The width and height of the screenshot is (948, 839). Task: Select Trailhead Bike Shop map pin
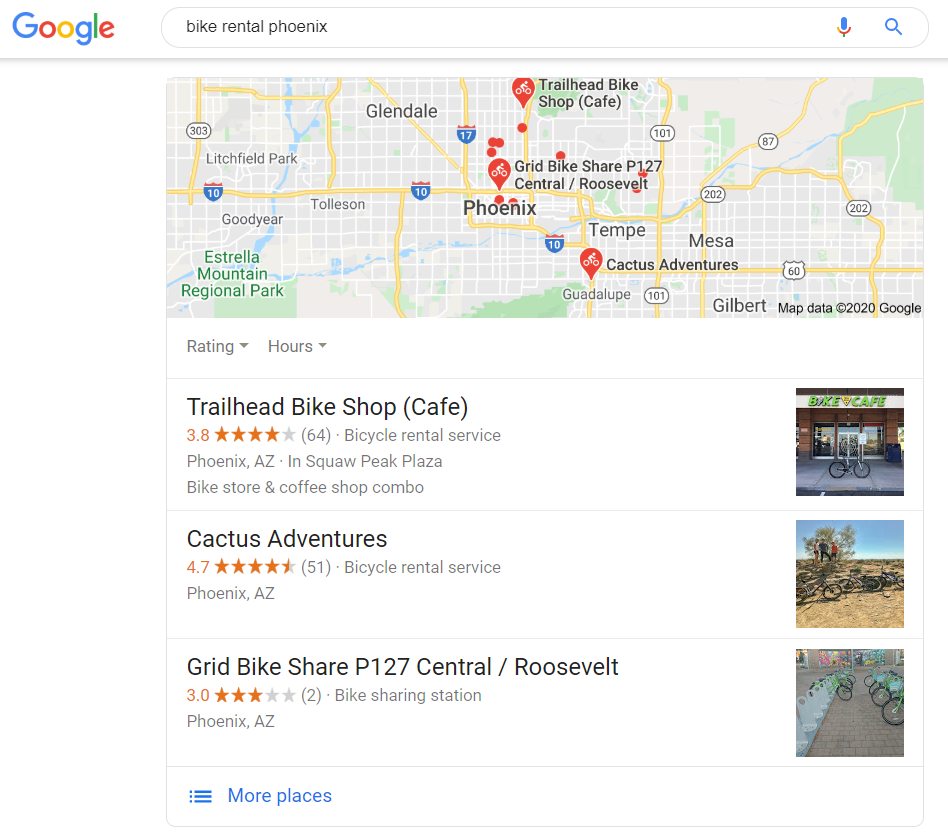pyautogui.click(x=523, y=92)
